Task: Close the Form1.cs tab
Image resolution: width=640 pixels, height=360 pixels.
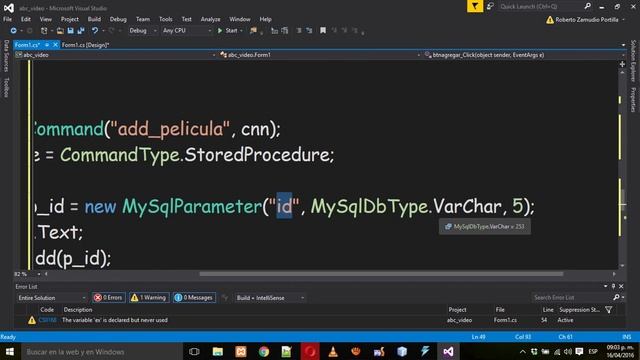Action: pos(55,45)
